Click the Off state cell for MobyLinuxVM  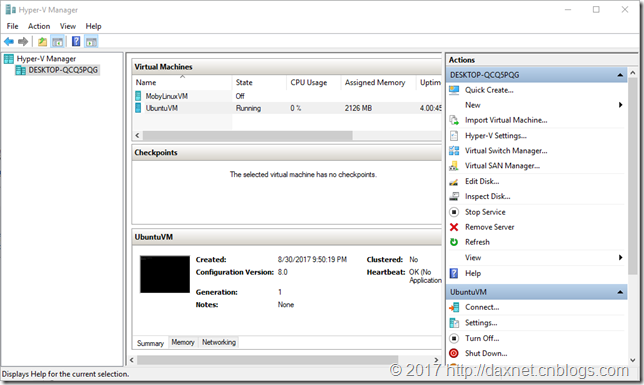[240, 96]
